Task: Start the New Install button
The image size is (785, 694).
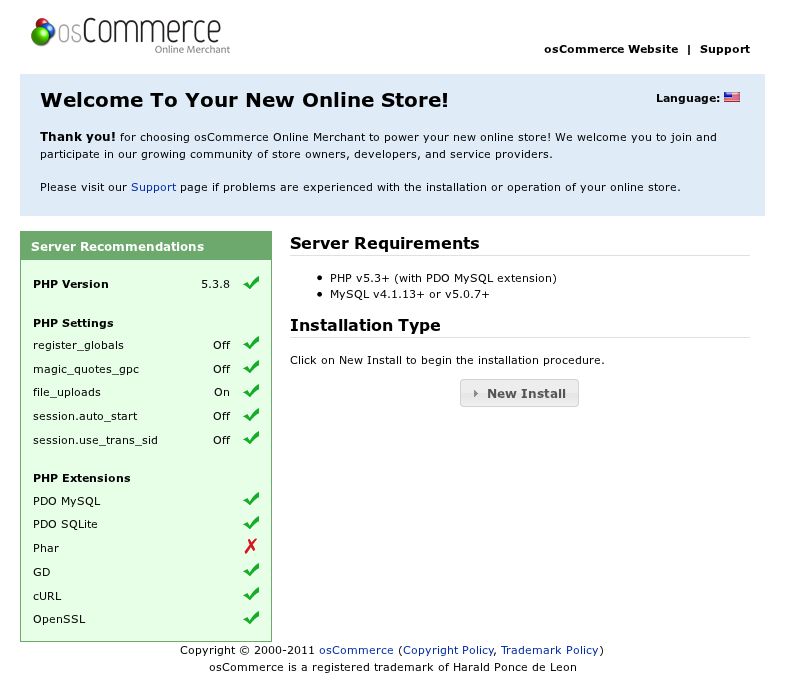Action: pyautogui.click(x=519, y=393)
